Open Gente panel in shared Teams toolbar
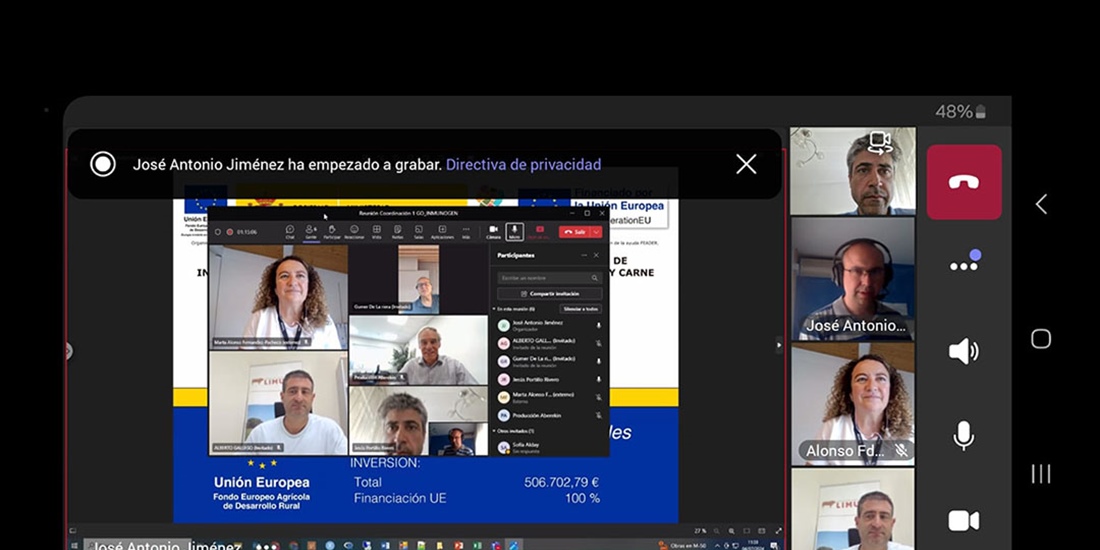 pyautogui.click(x=310, y=232)
